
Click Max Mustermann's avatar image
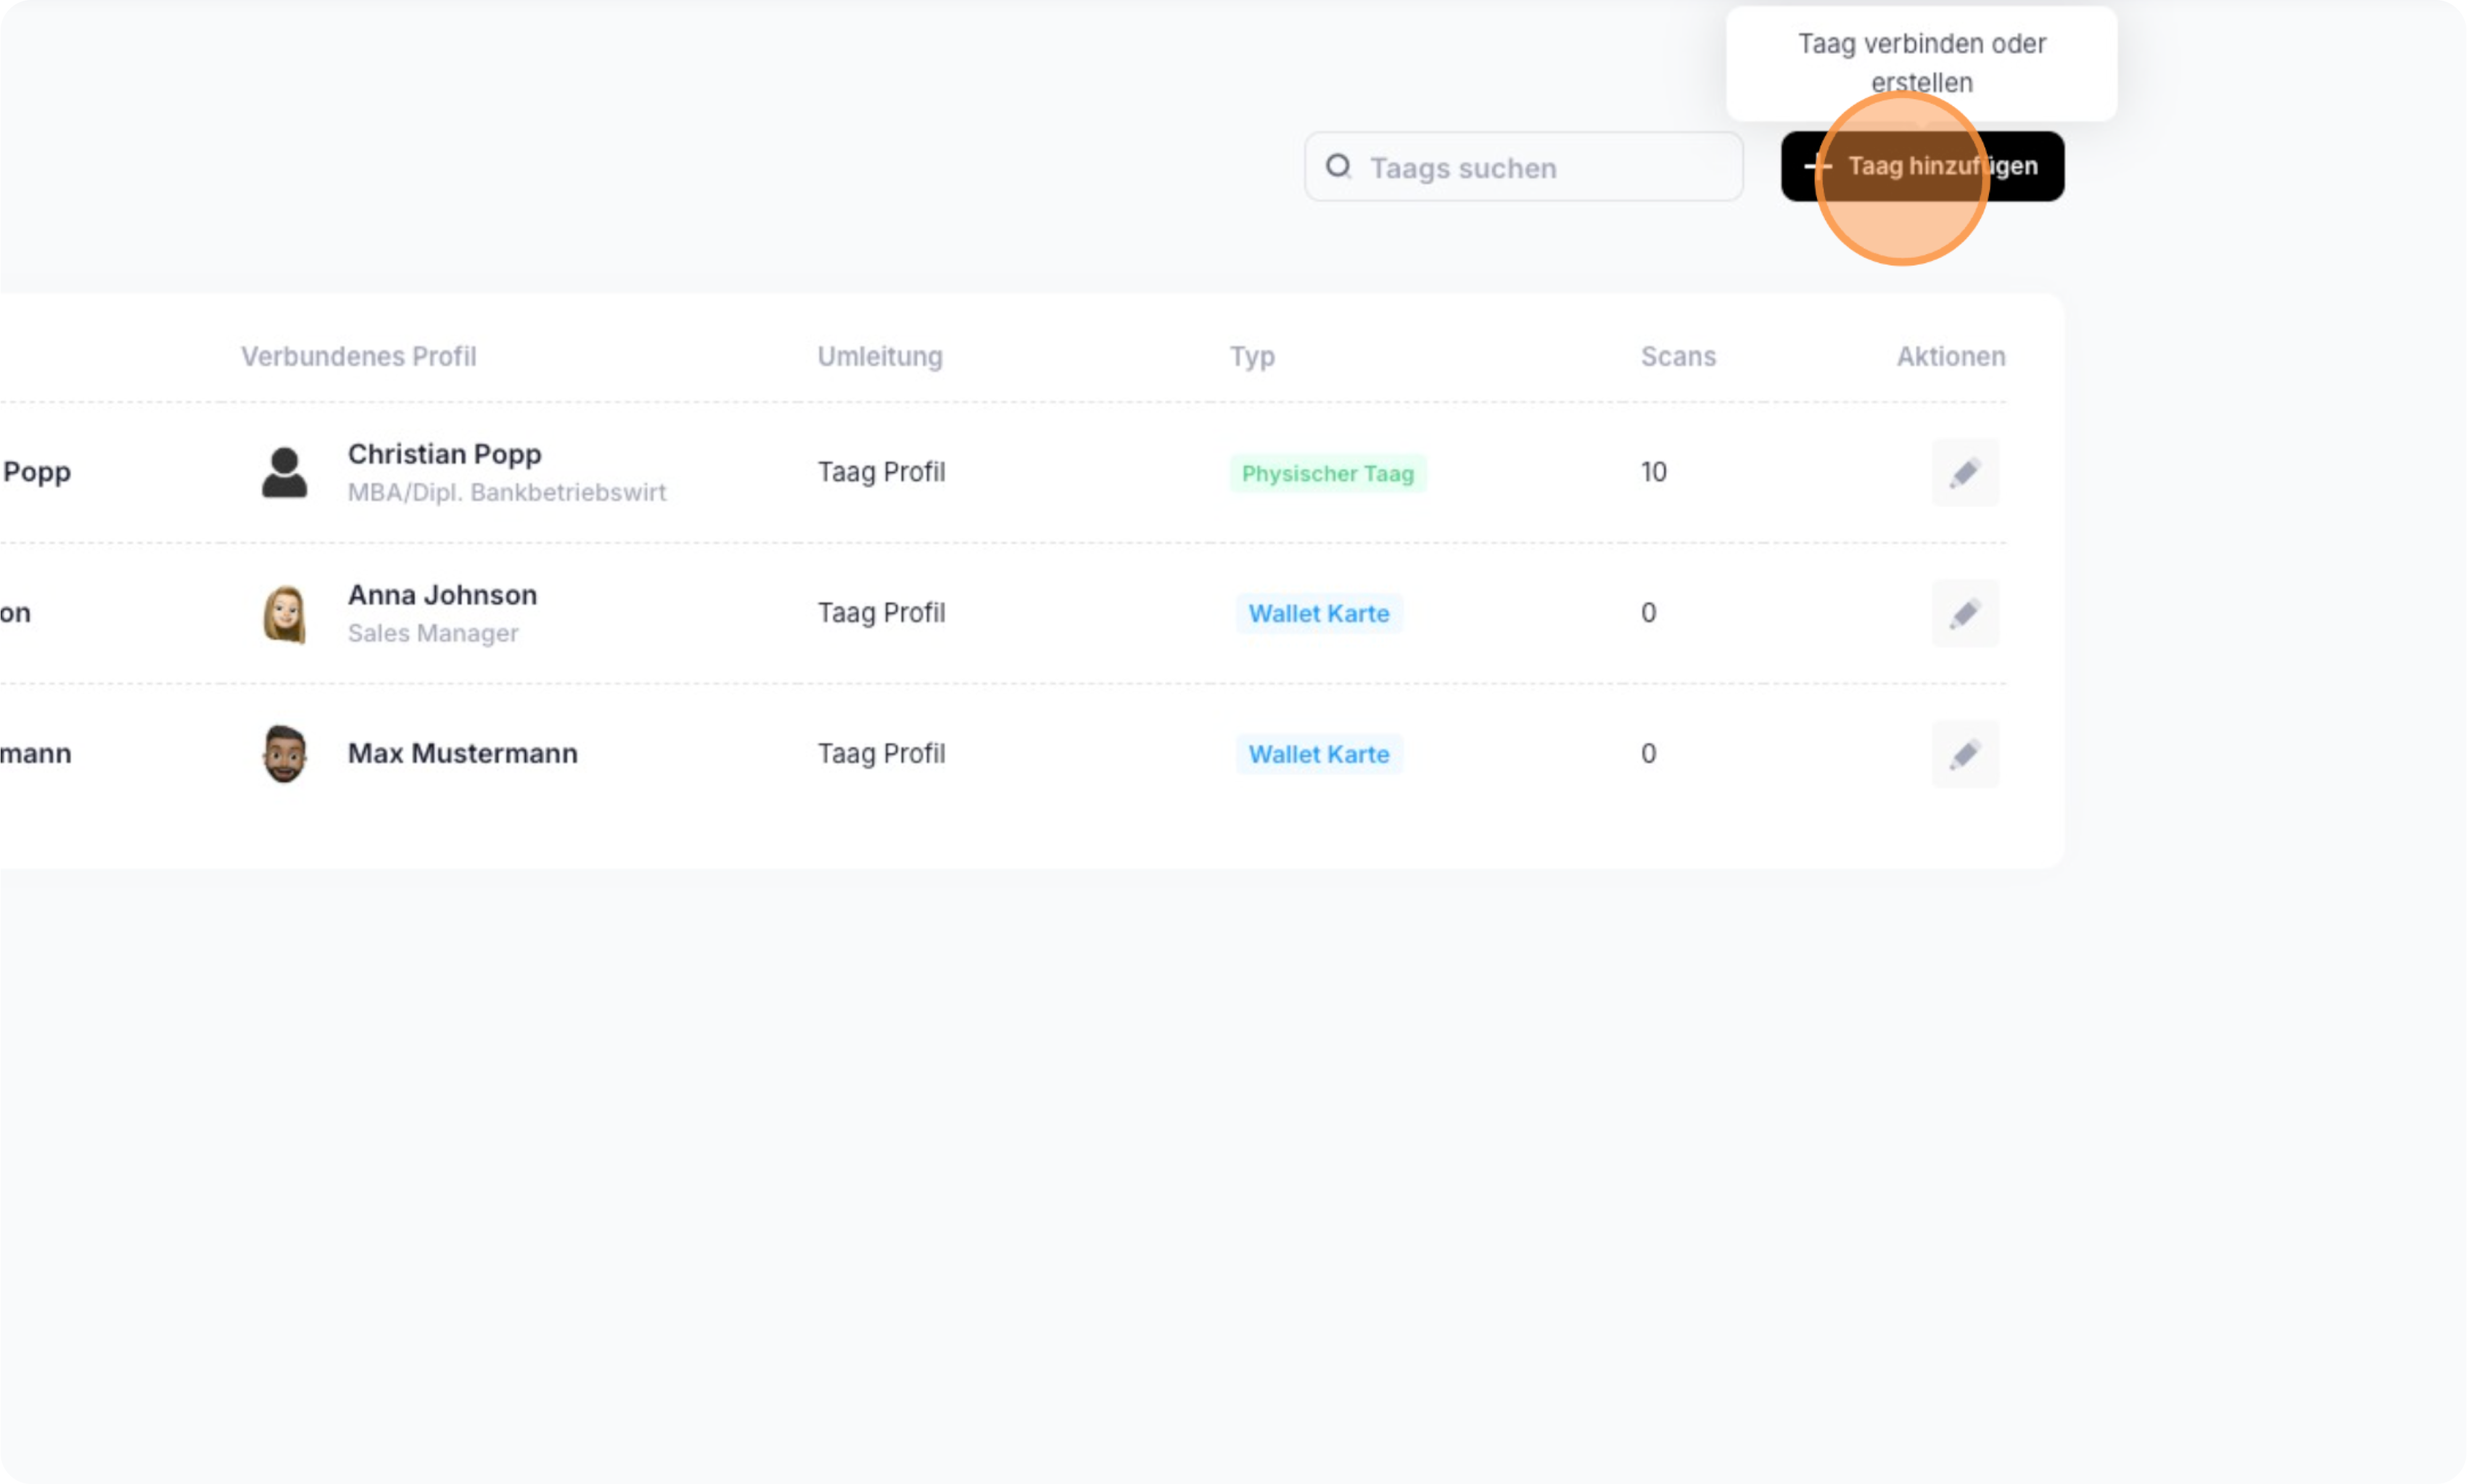(x=284, y=754)
